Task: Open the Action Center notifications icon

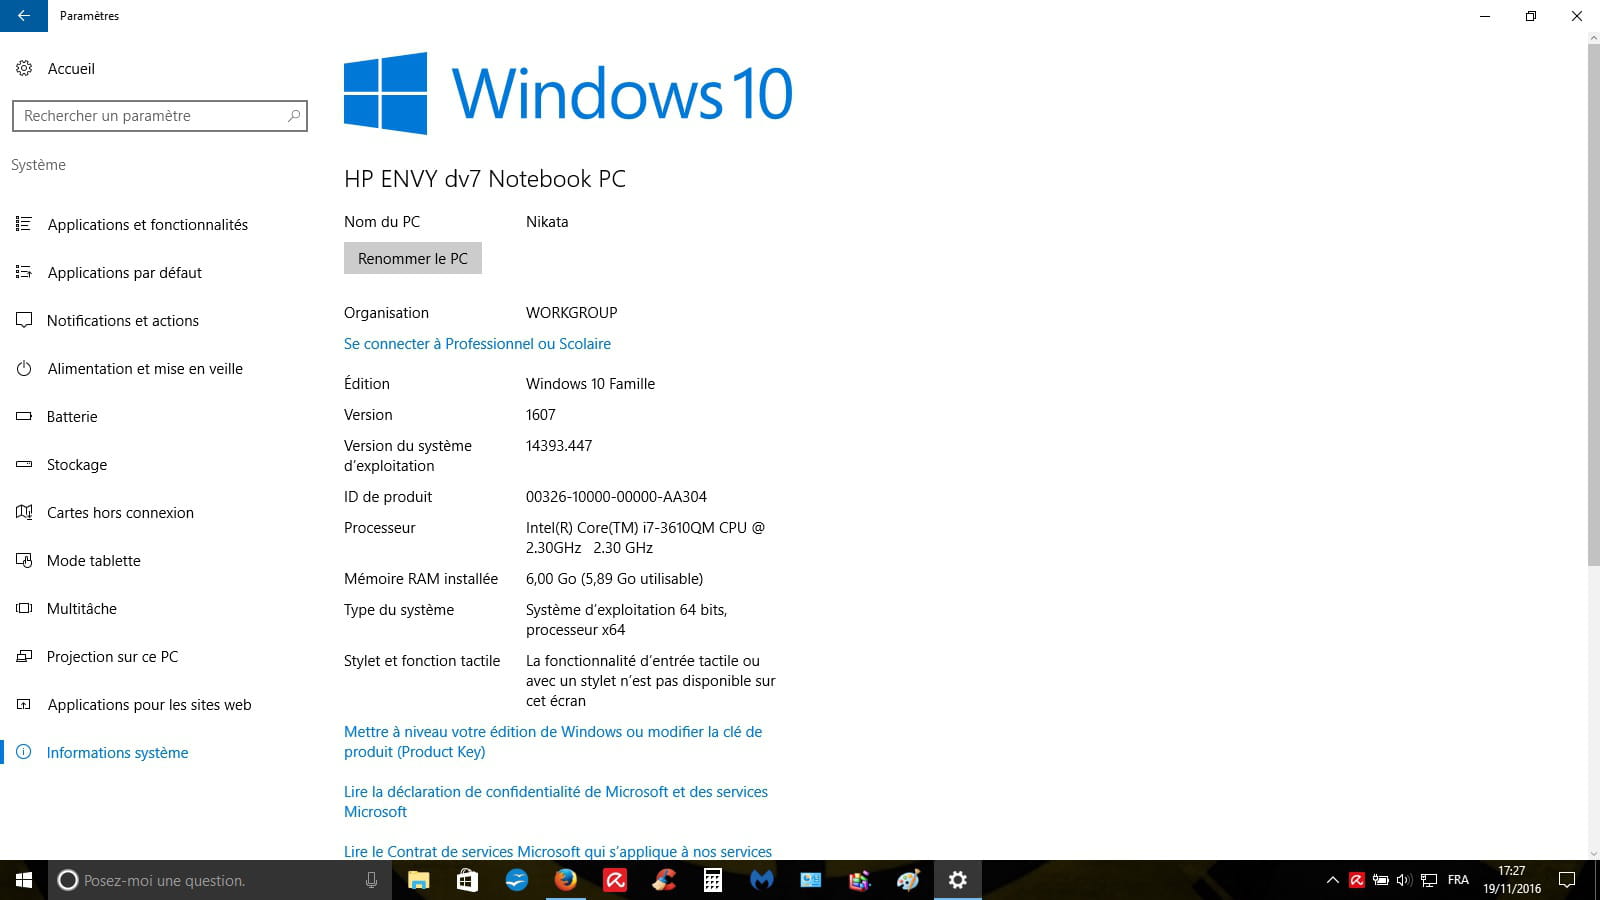Action: [1567, 880]
